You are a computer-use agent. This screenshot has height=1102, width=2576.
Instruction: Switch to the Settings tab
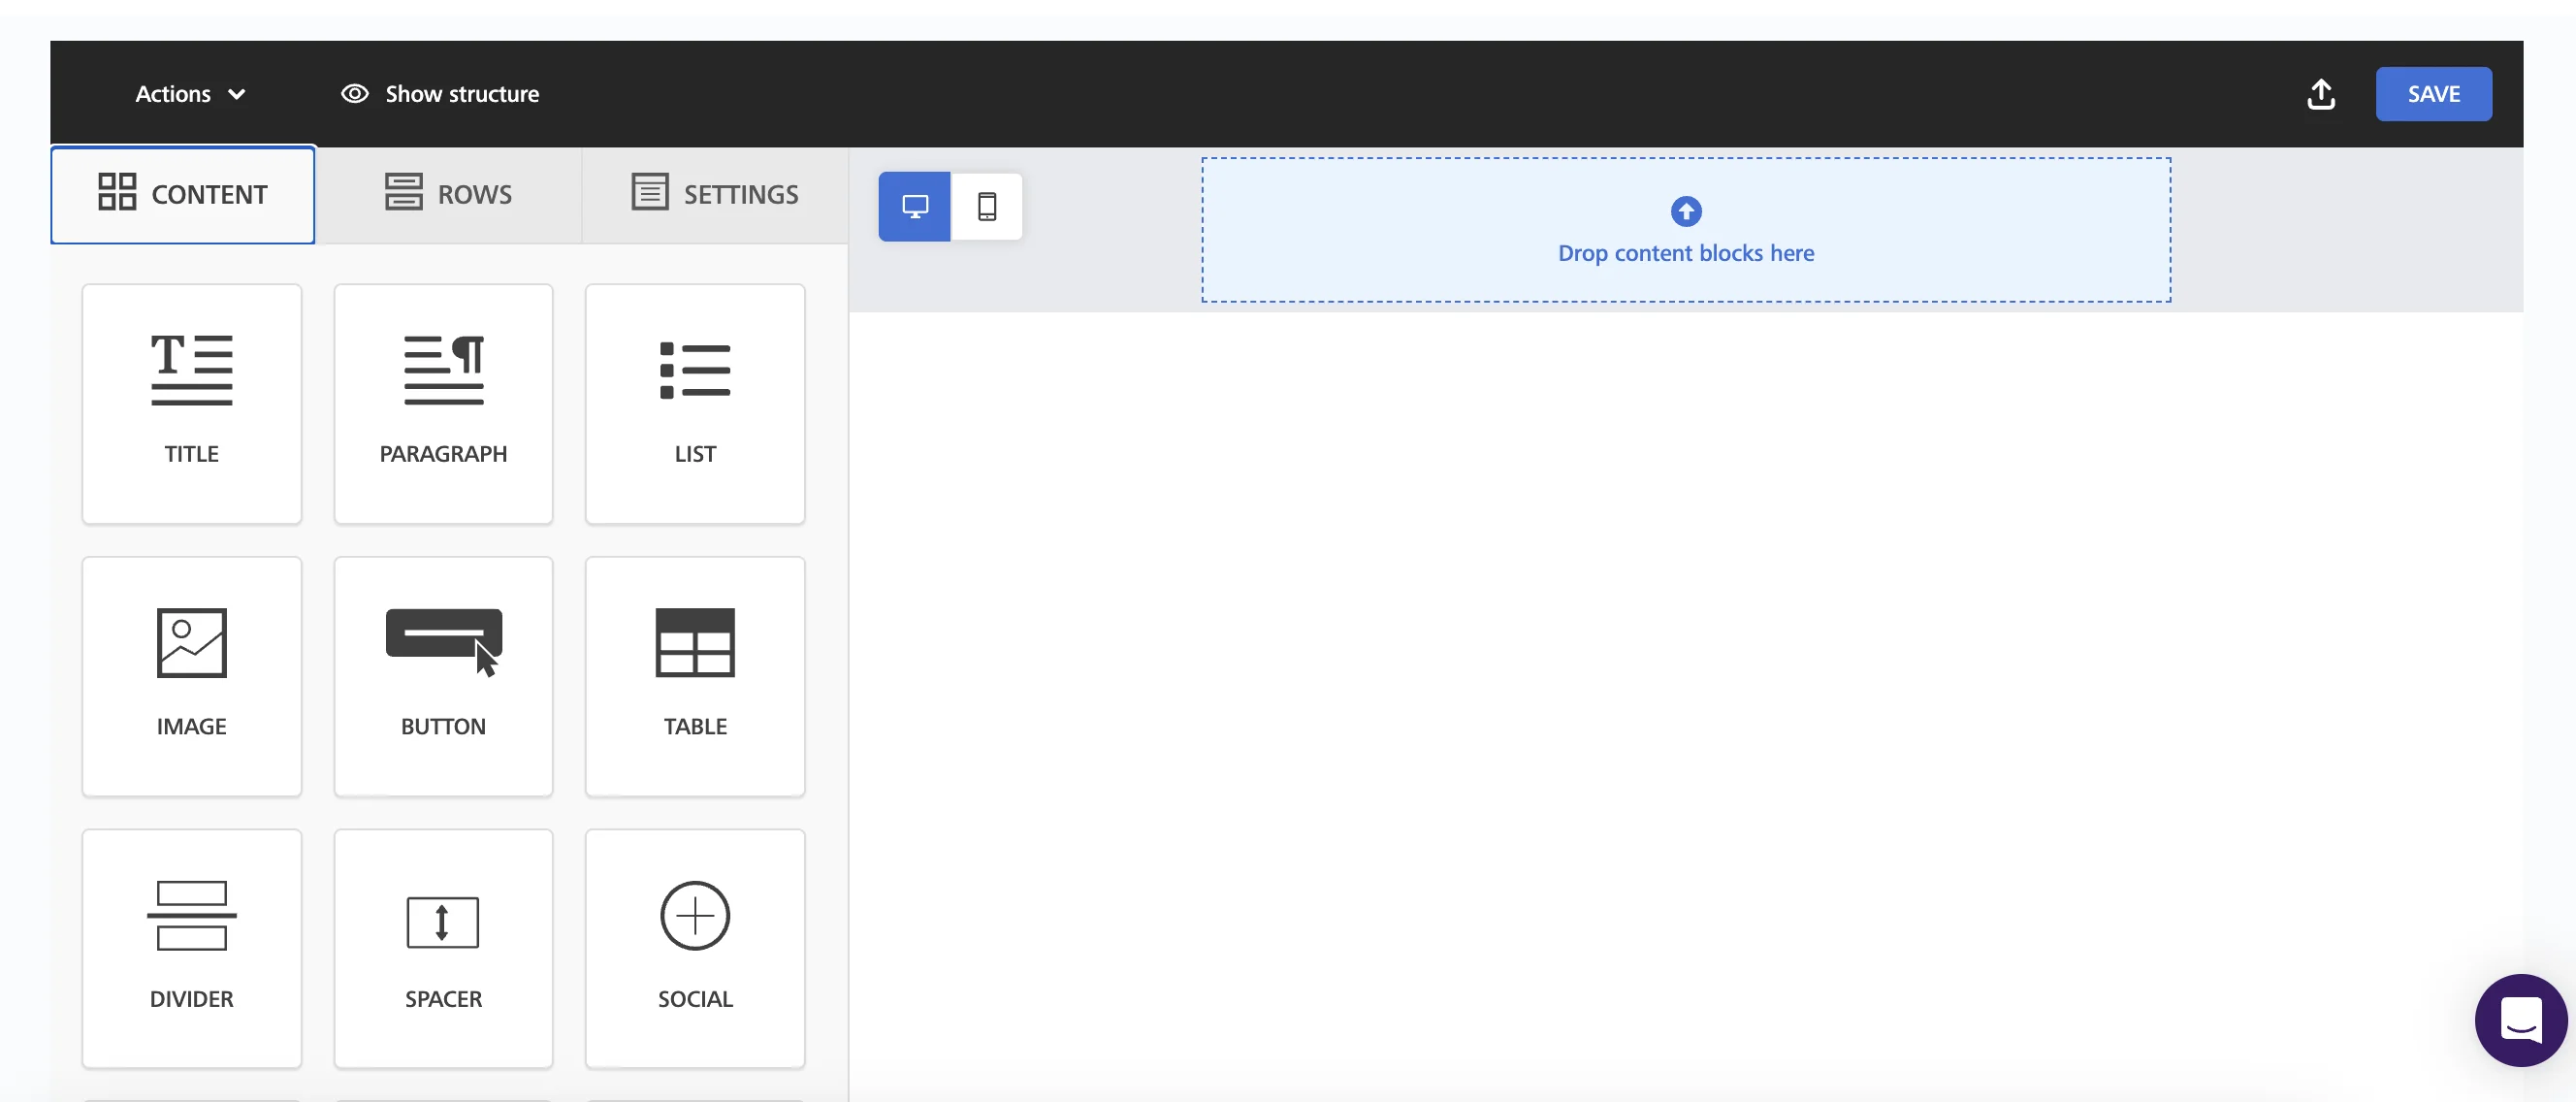click(715, 194)
